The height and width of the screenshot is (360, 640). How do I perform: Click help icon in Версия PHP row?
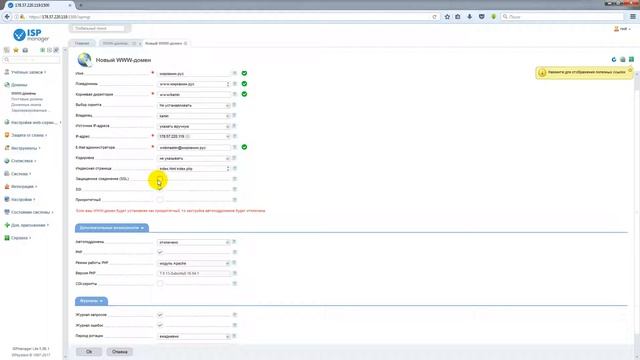coord(235,273)
